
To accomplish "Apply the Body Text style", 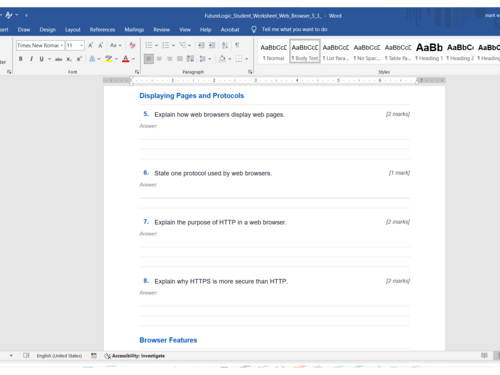I will pyautogui.click(x=305, y=52).
